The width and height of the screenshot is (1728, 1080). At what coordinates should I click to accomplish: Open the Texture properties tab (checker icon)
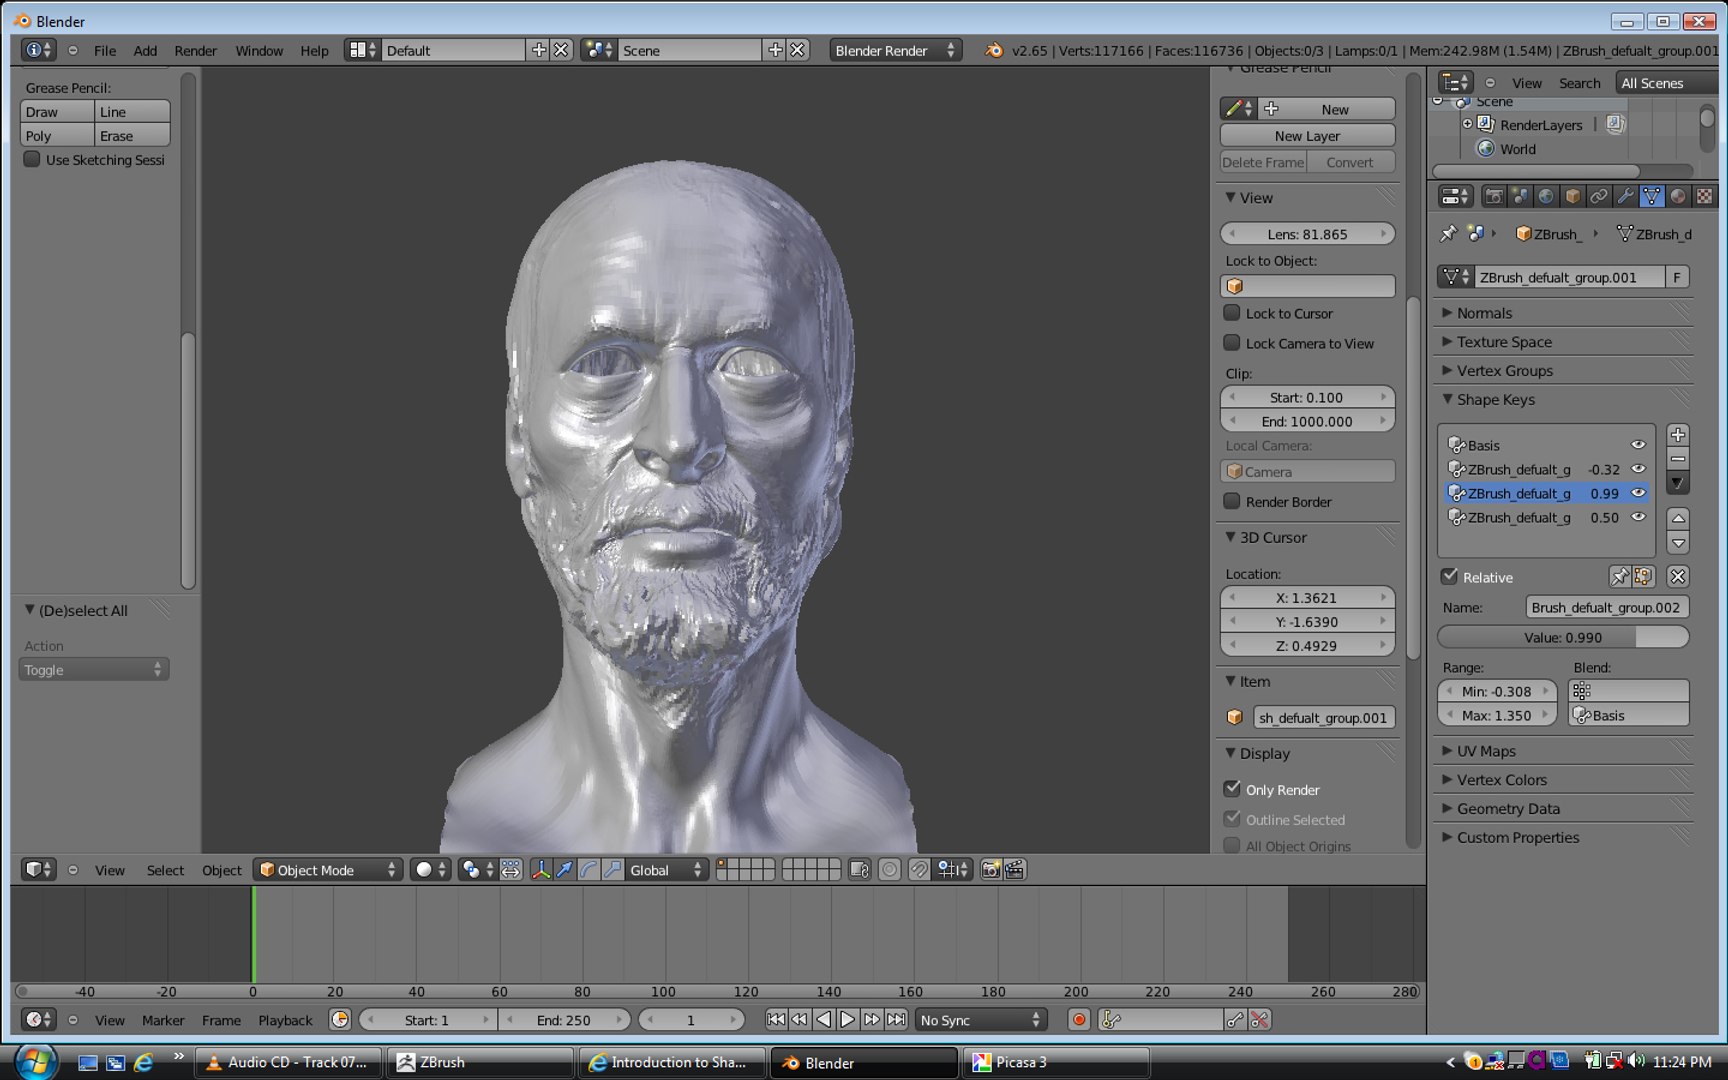pyautogui.click(x=1704, y=196)
